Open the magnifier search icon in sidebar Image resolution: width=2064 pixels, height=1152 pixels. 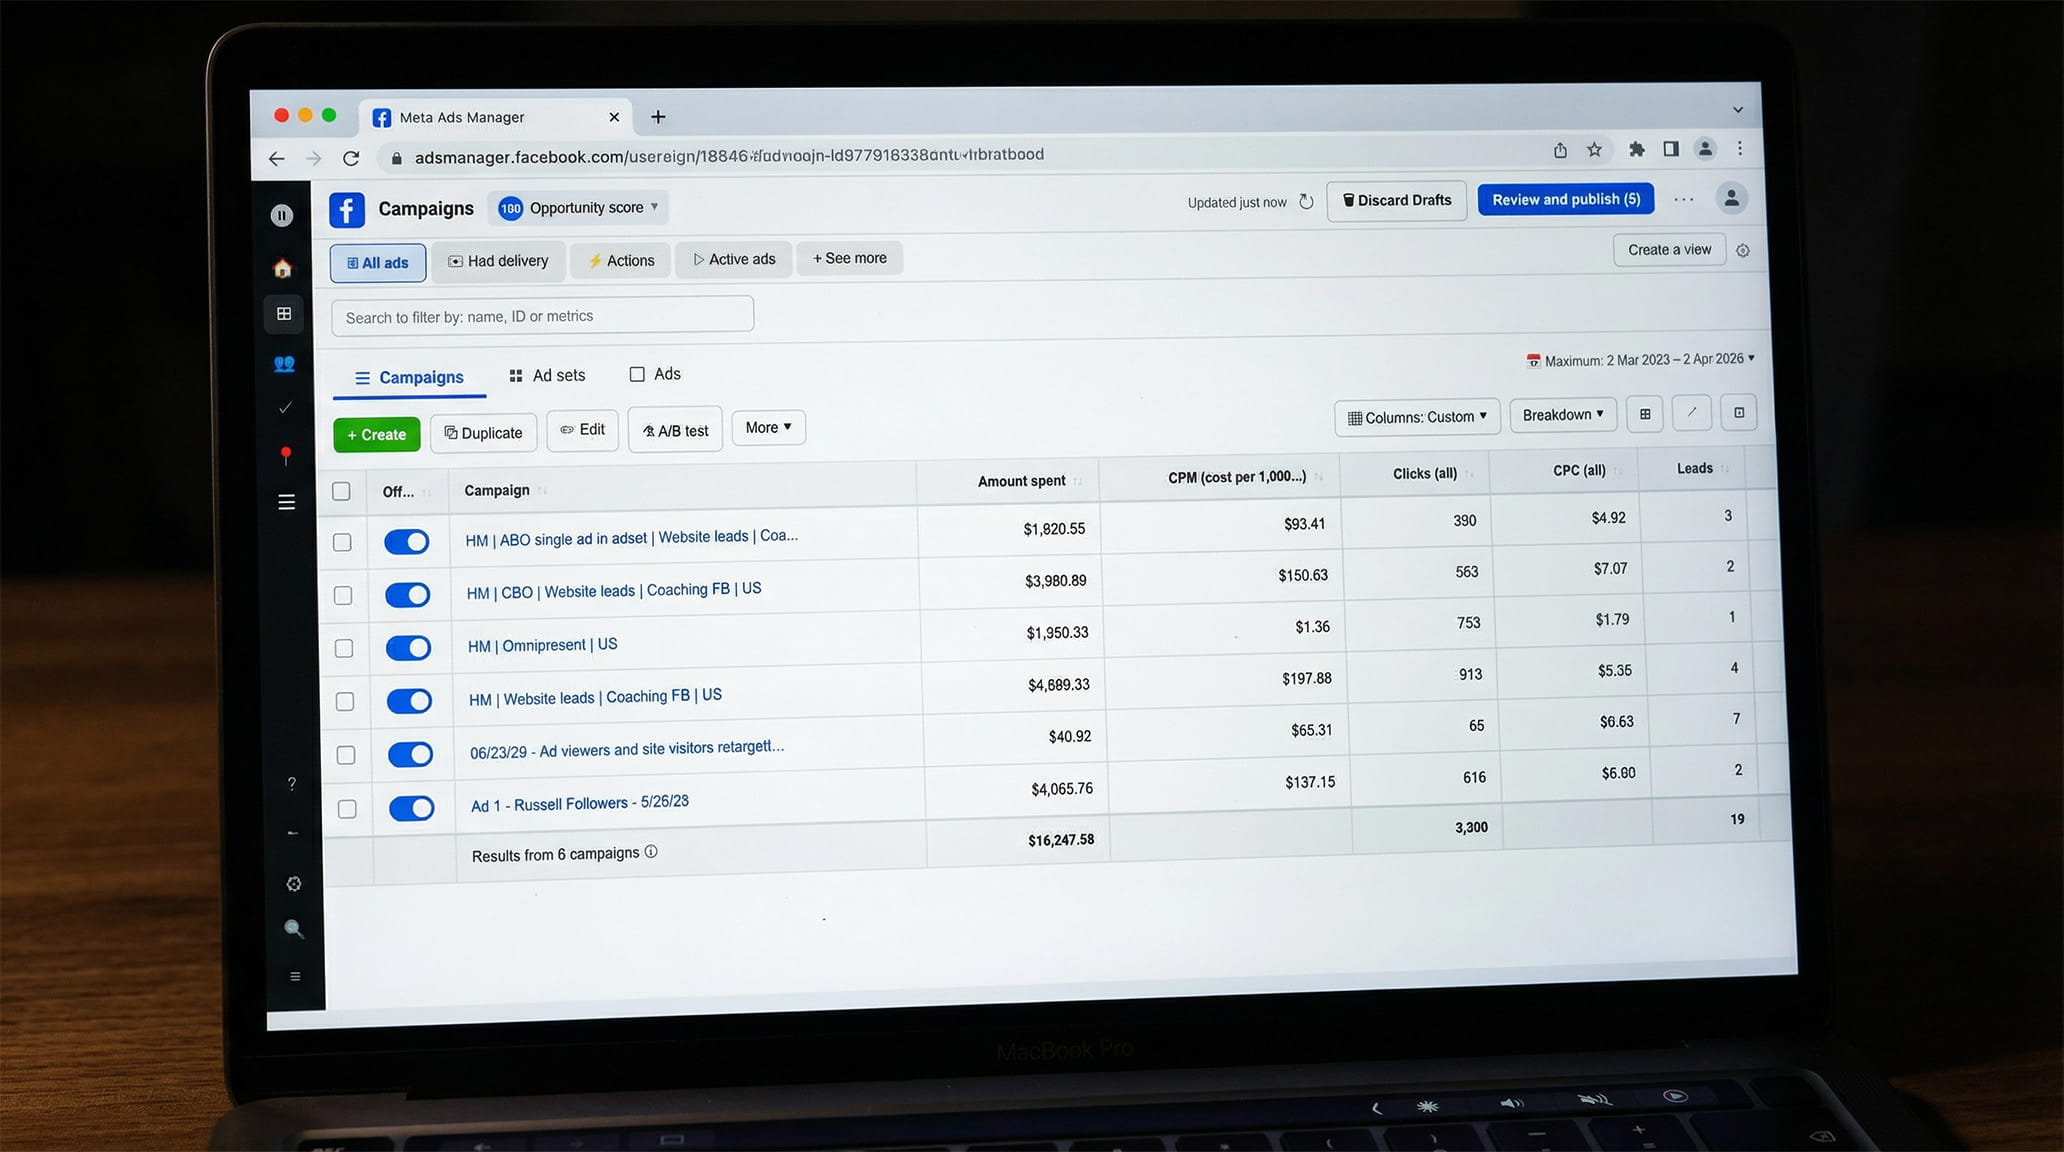pyautogui.click(x=293, y=929)
